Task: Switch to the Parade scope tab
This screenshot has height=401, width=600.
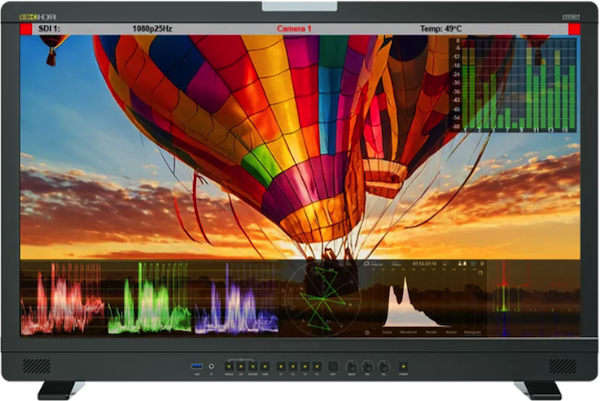Action: point(431,332)
